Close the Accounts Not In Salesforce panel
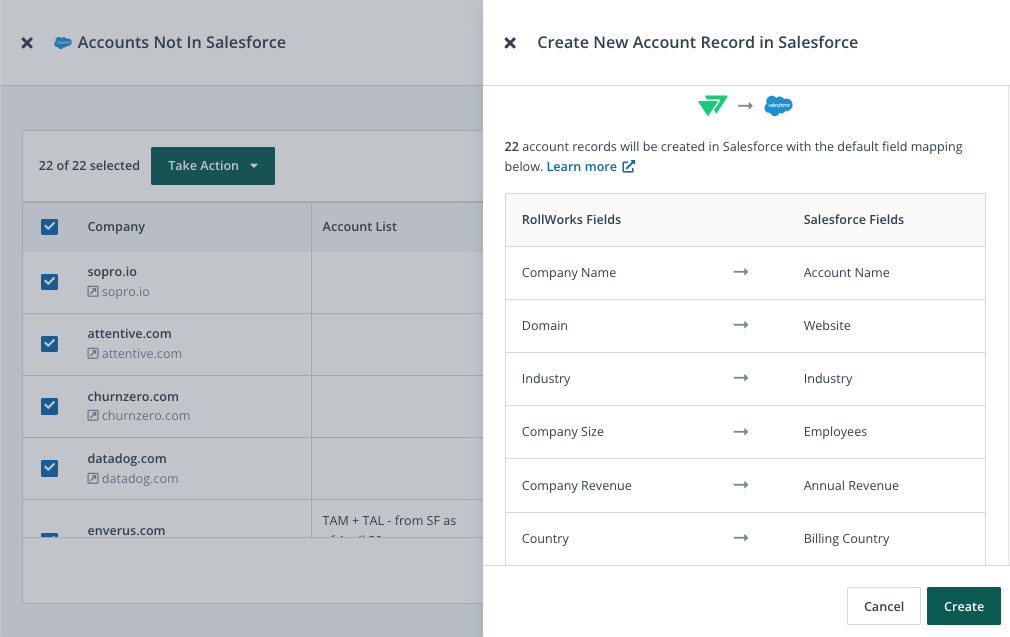The height and width of the screenshot is (637, 1010). [x=27, y=43]
